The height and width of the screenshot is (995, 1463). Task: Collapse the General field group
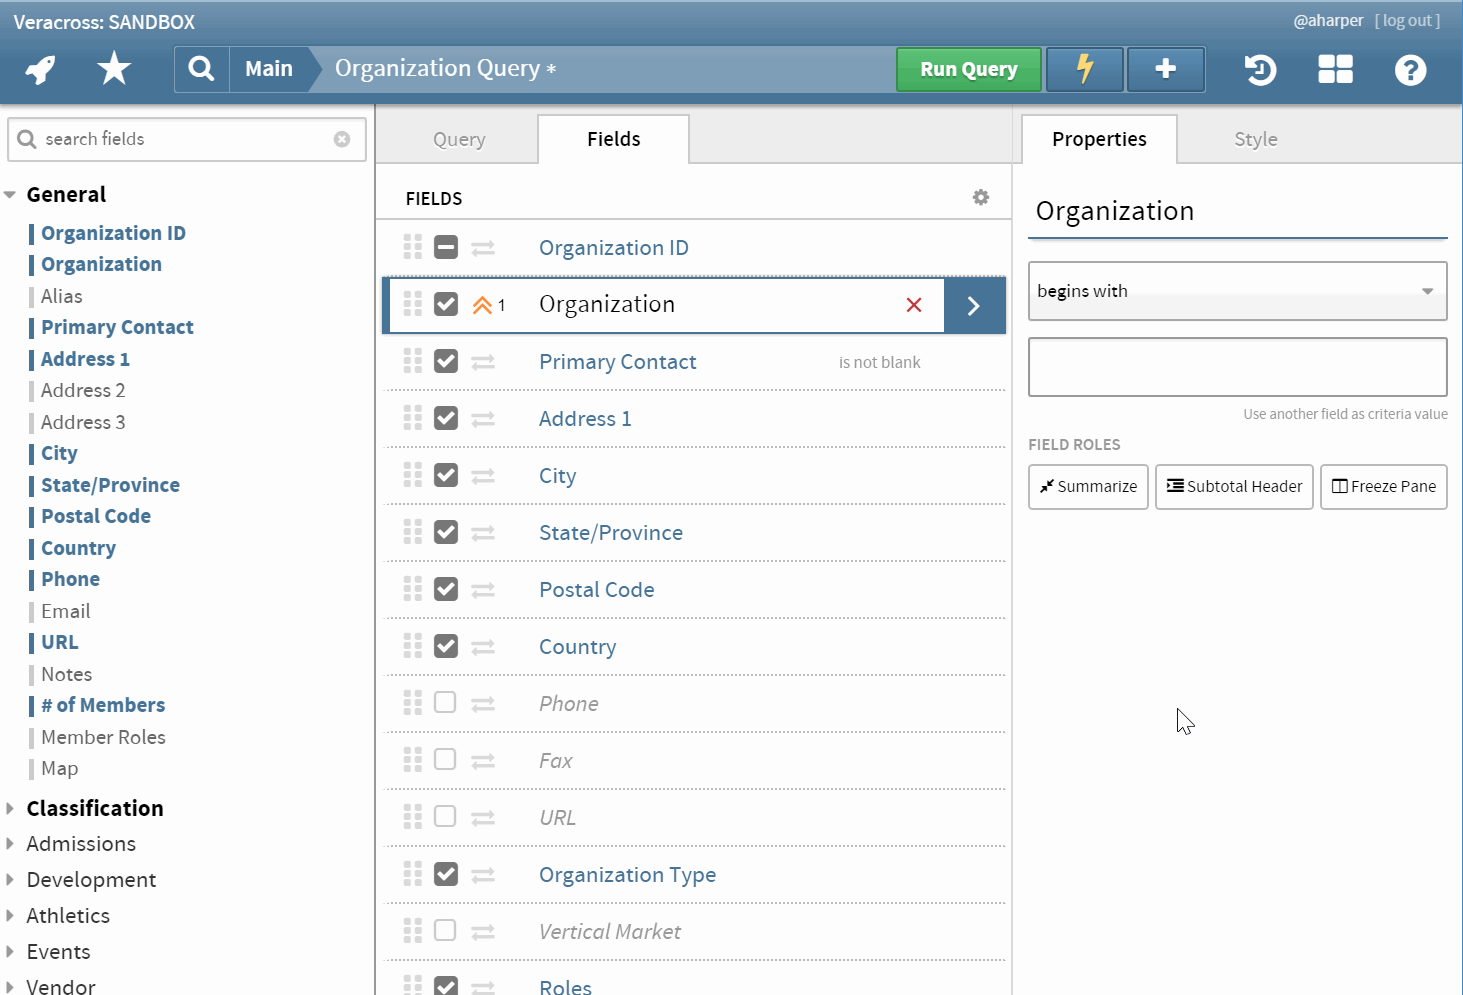click(x=10, y=195)
